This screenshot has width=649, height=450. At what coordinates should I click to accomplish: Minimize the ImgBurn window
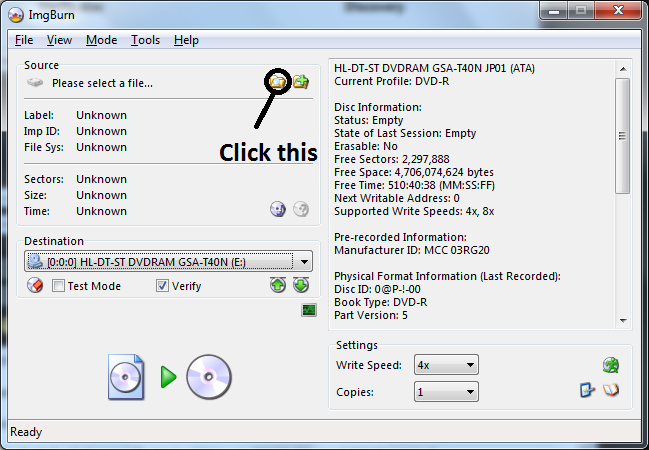click(554, 11)
